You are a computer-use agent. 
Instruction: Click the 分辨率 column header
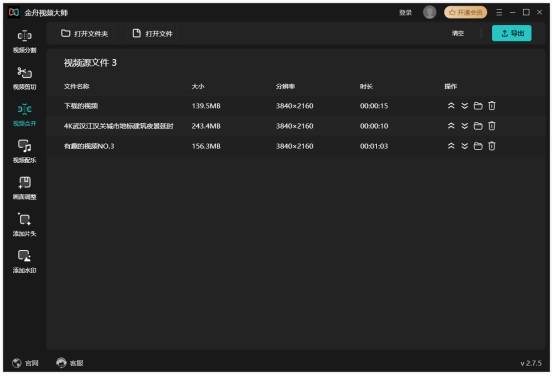pos(285,86)
